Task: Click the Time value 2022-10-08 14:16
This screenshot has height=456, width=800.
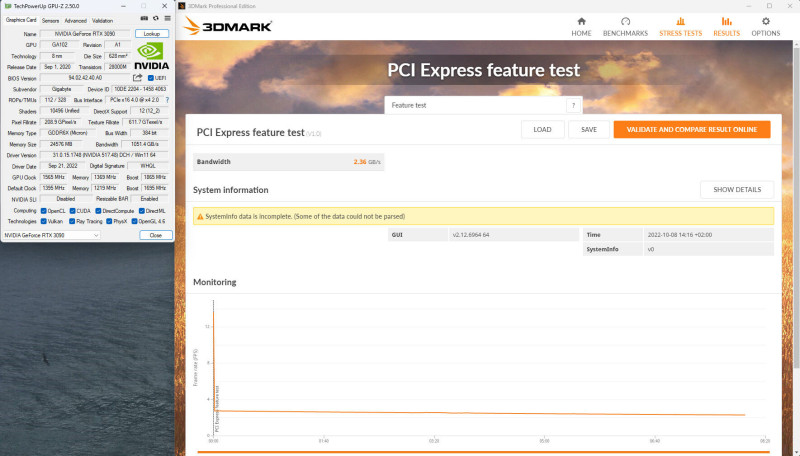Action: pyautogui.click(x=709, y=235)
